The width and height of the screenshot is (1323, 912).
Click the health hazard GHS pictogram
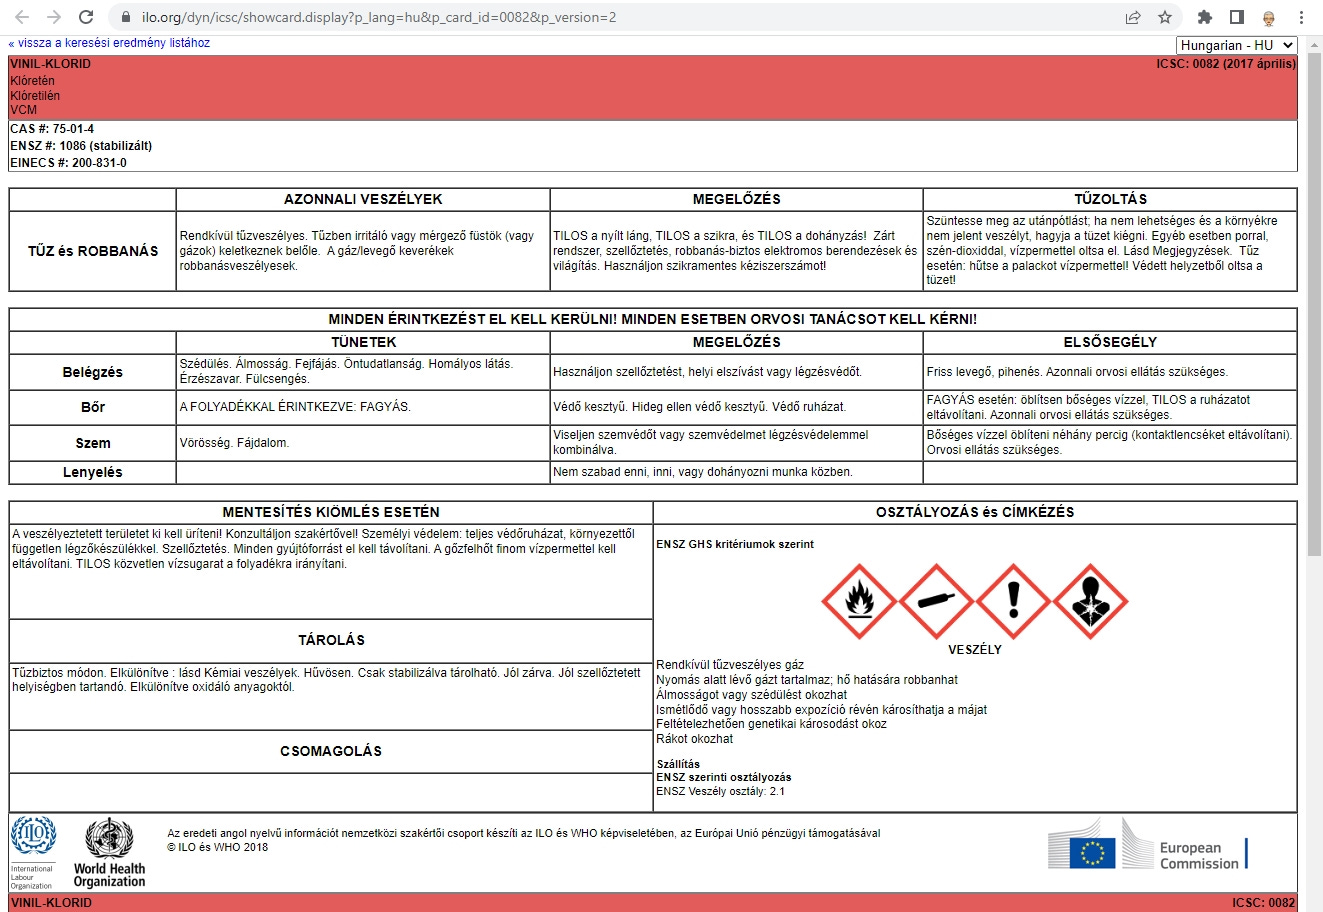click(1090, 601)
